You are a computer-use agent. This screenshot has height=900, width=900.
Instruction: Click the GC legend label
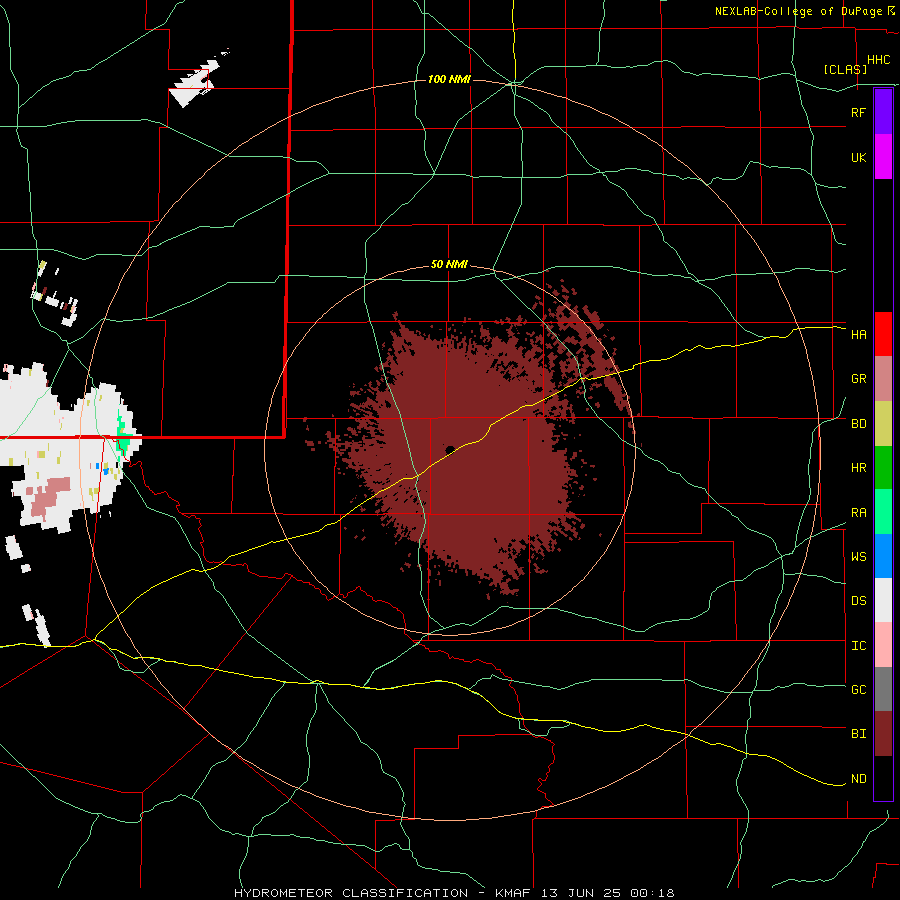click(858, 689)
